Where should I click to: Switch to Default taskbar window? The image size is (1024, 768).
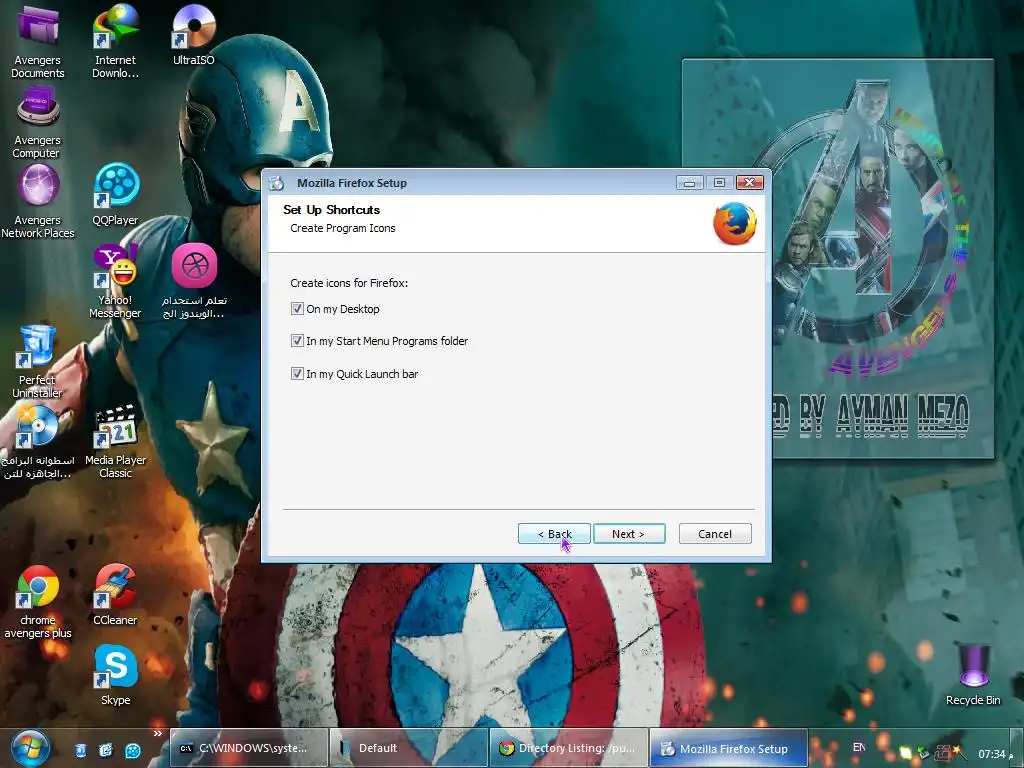pyautogui.click(x=408, y=748)
